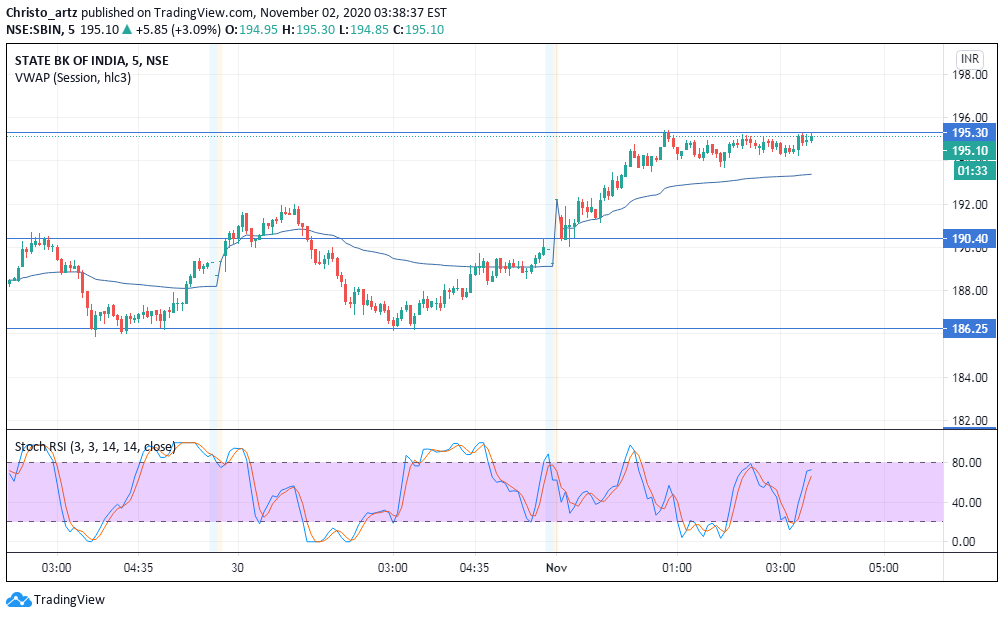
Task: Click the 30 date label on time axis
Action: point(238,568)
